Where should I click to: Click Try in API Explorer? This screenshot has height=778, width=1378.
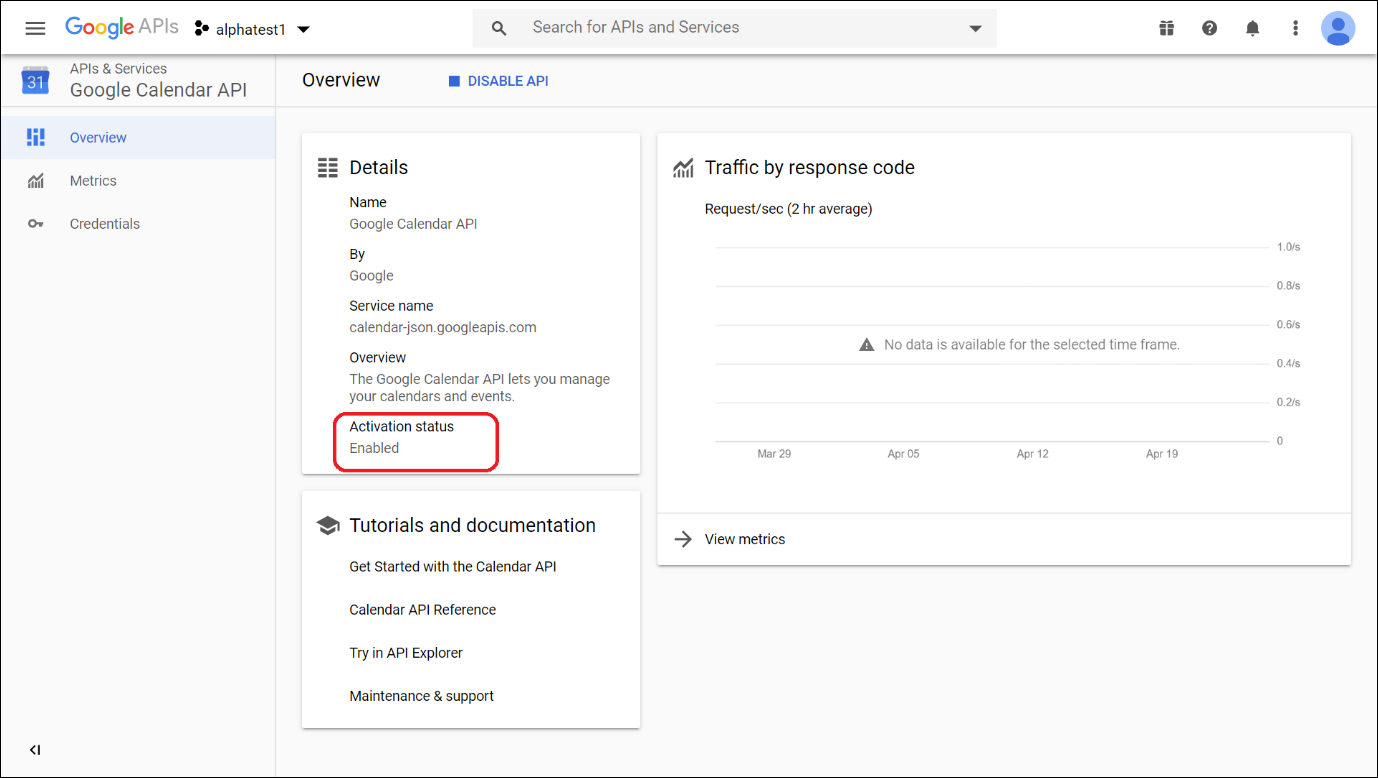coord(405,653)
